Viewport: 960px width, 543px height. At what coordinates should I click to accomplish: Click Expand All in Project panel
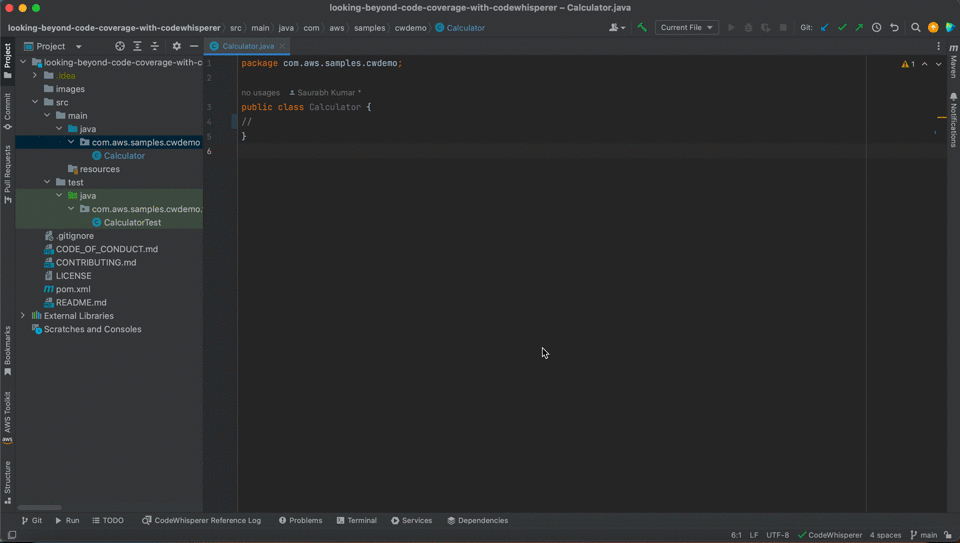[137, 46]
